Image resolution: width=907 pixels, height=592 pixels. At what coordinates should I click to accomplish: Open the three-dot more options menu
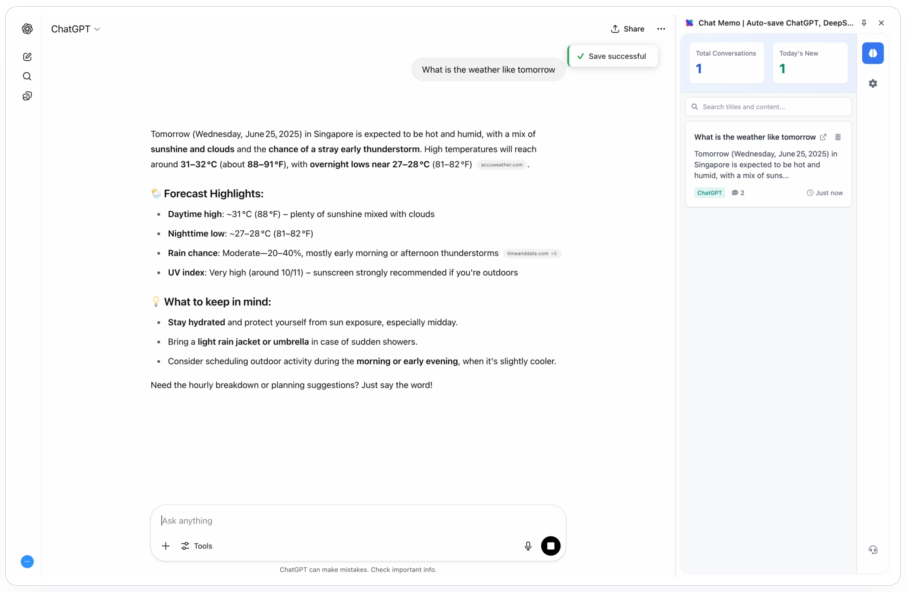click(x=661, y=29)
